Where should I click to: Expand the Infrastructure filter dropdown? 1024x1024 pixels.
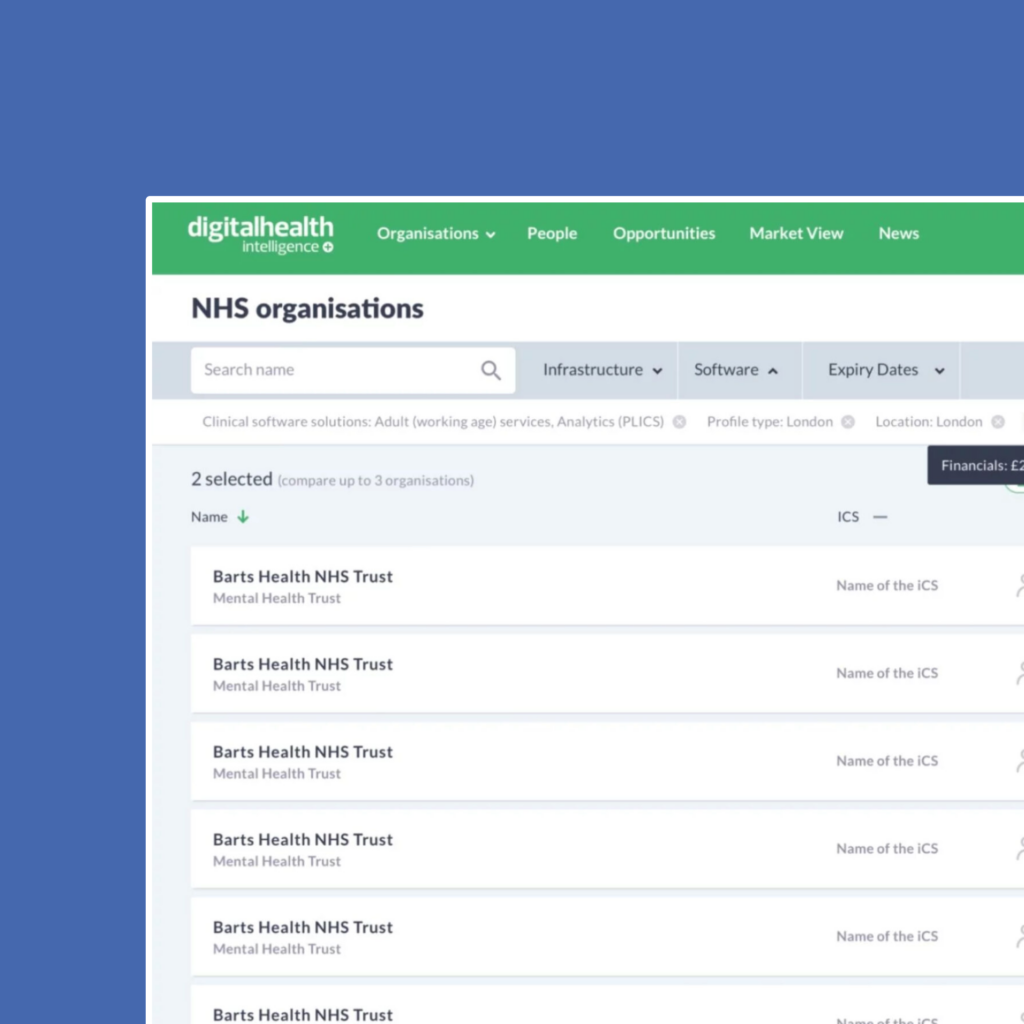pos(603,370)
